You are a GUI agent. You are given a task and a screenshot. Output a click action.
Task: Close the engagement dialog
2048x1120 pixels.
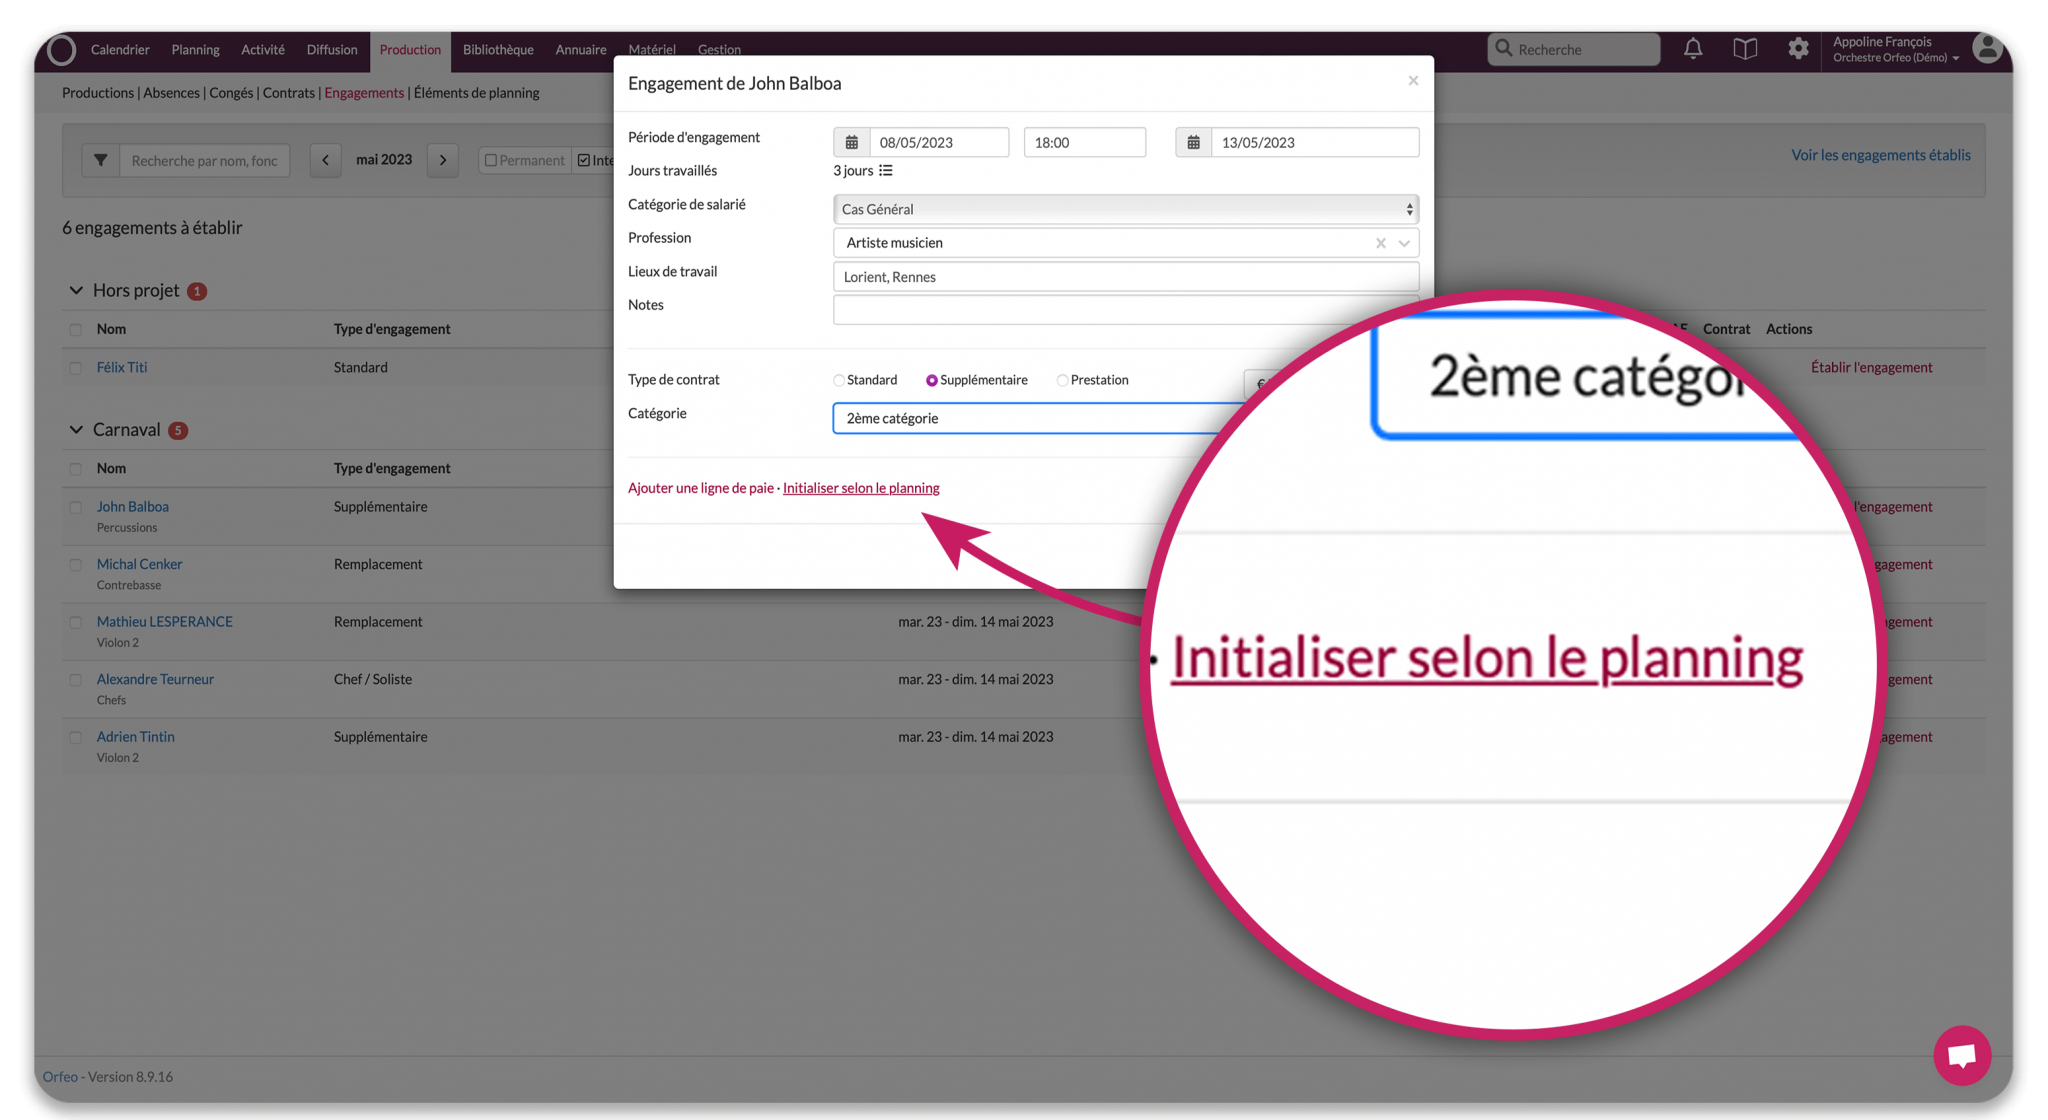1413,81
